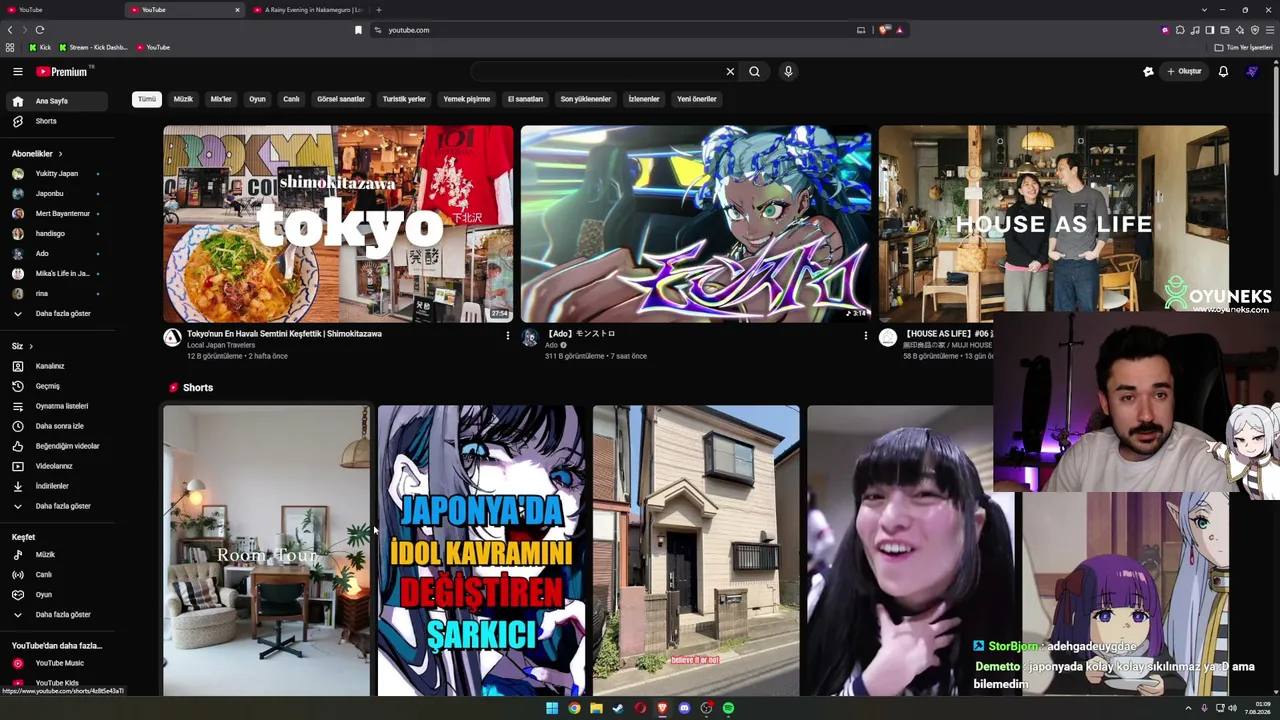Select the Mix'ler filter chip
This screenshot has height=720, width=1280.
[221, 99]
